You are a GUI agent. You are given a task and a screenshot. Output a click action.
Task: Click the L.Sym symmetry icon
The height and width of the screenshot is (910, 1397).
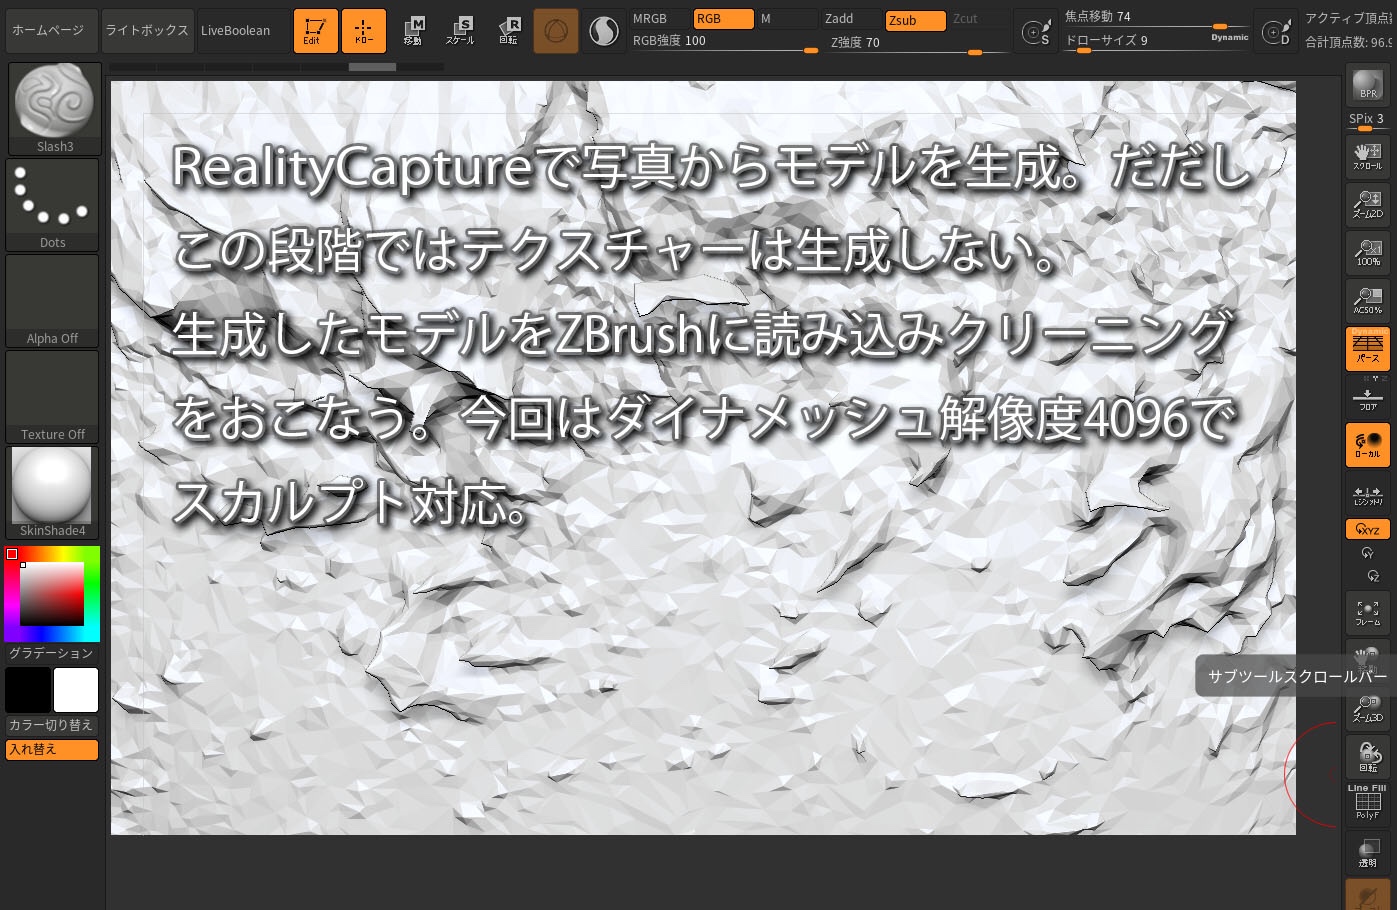(1368, 494)
